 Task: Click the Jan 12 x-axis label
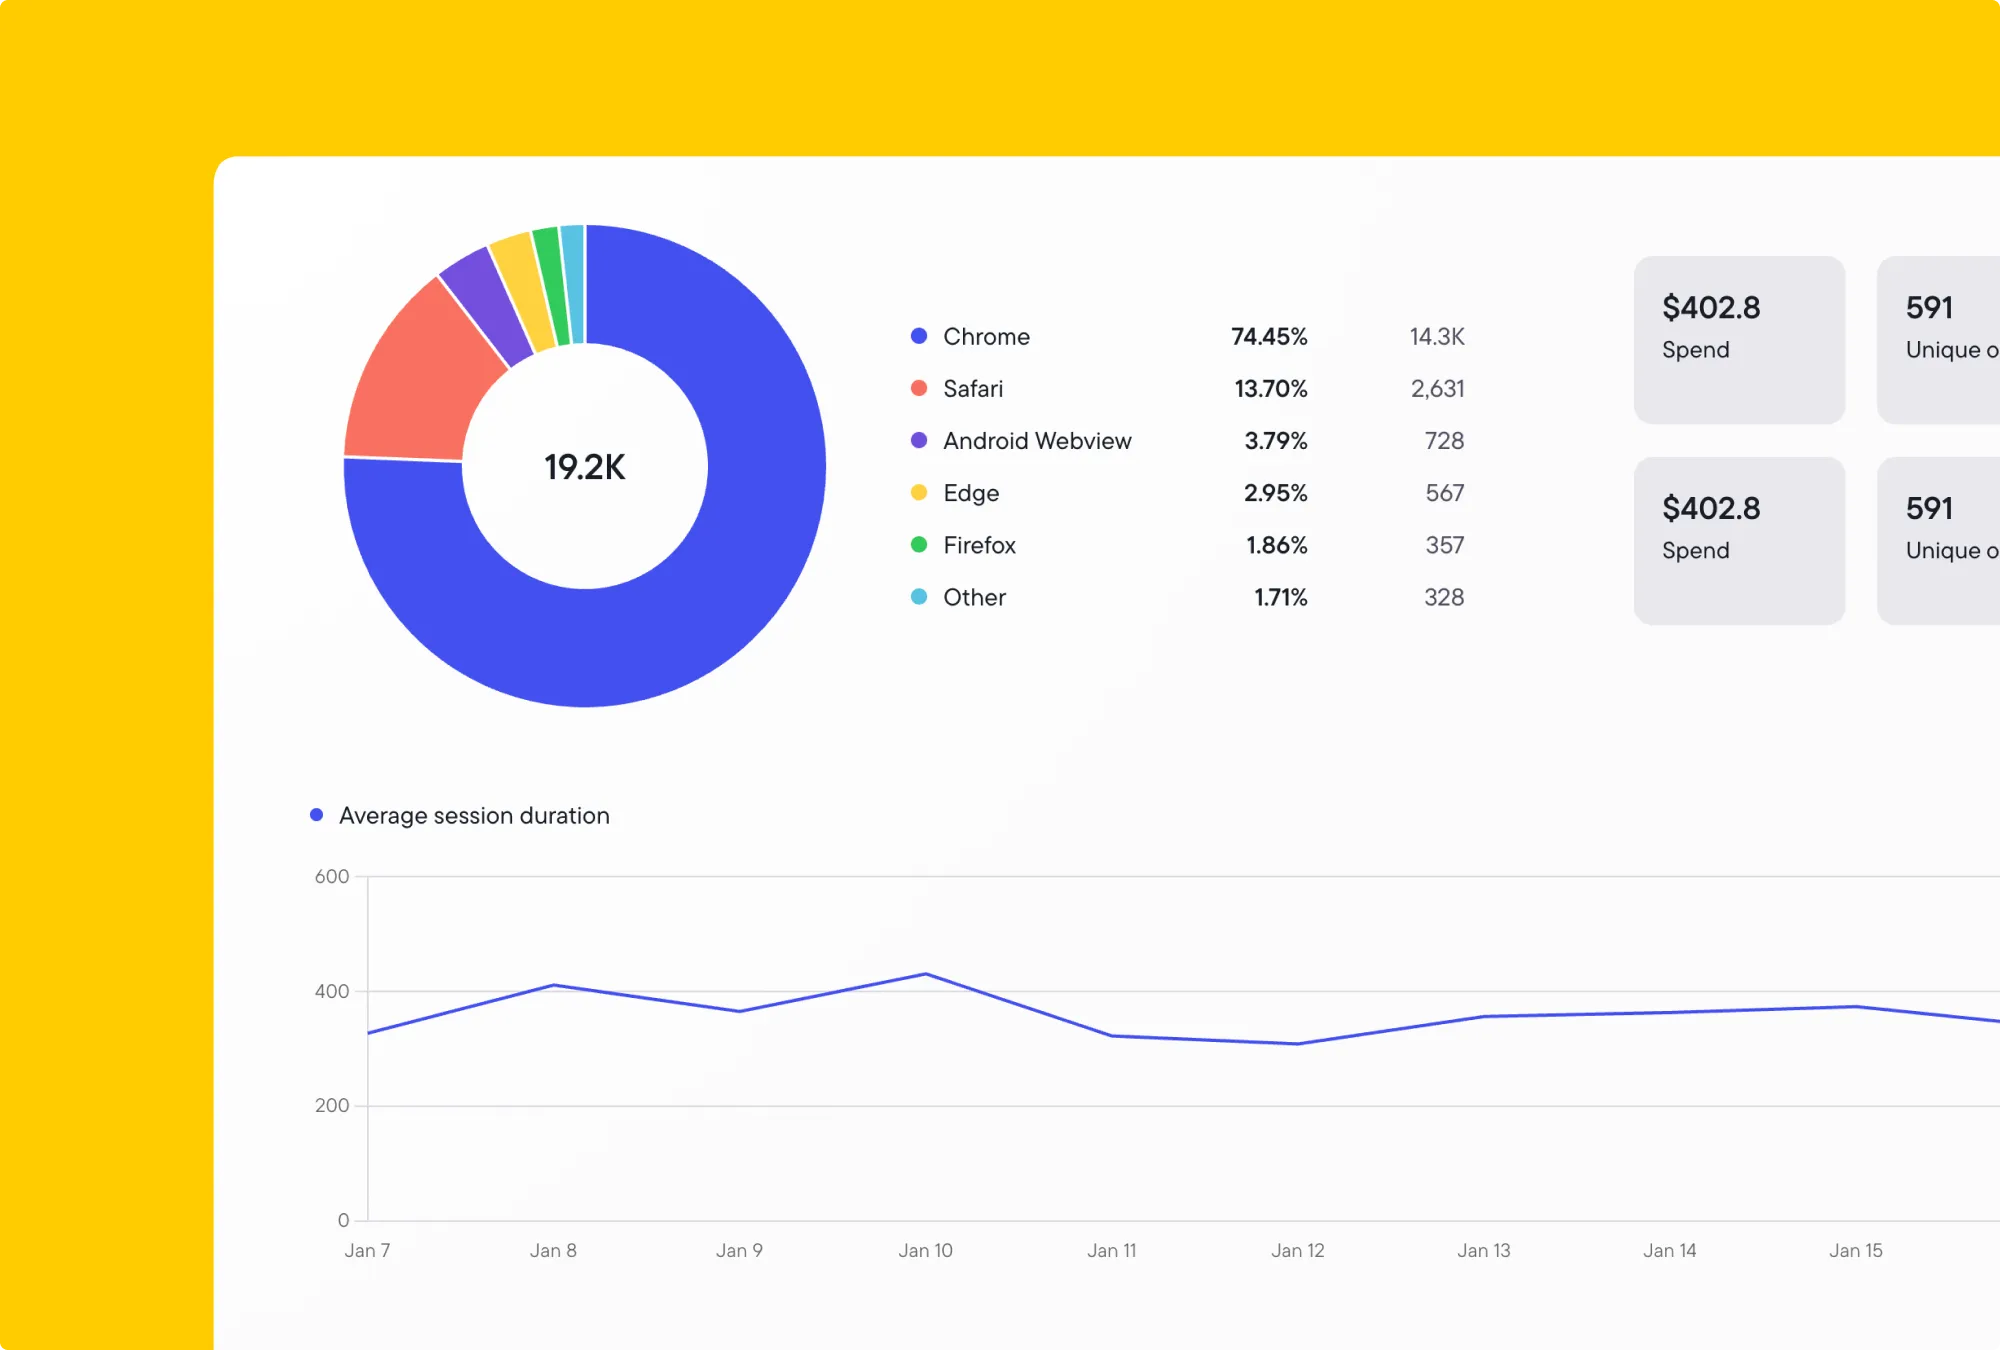pyautogui.click(x=1297, y=1250)
